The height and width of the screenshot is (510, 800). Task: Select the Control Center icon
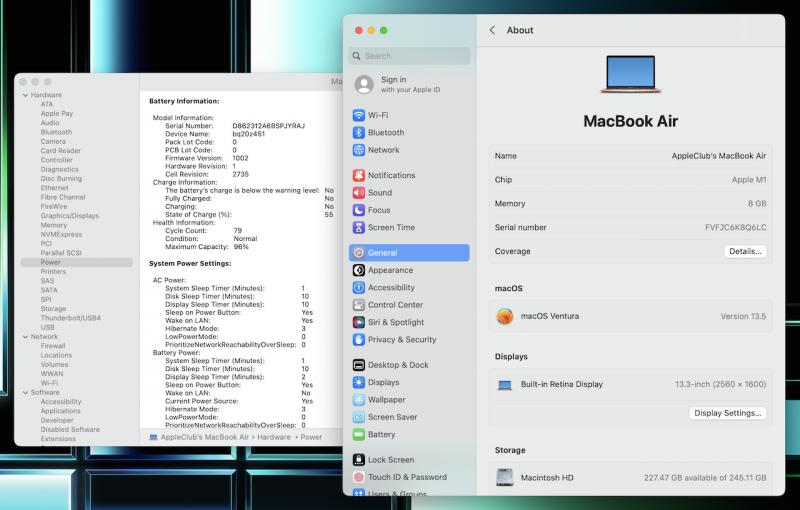pyautogui.click(x=359, y=305)
